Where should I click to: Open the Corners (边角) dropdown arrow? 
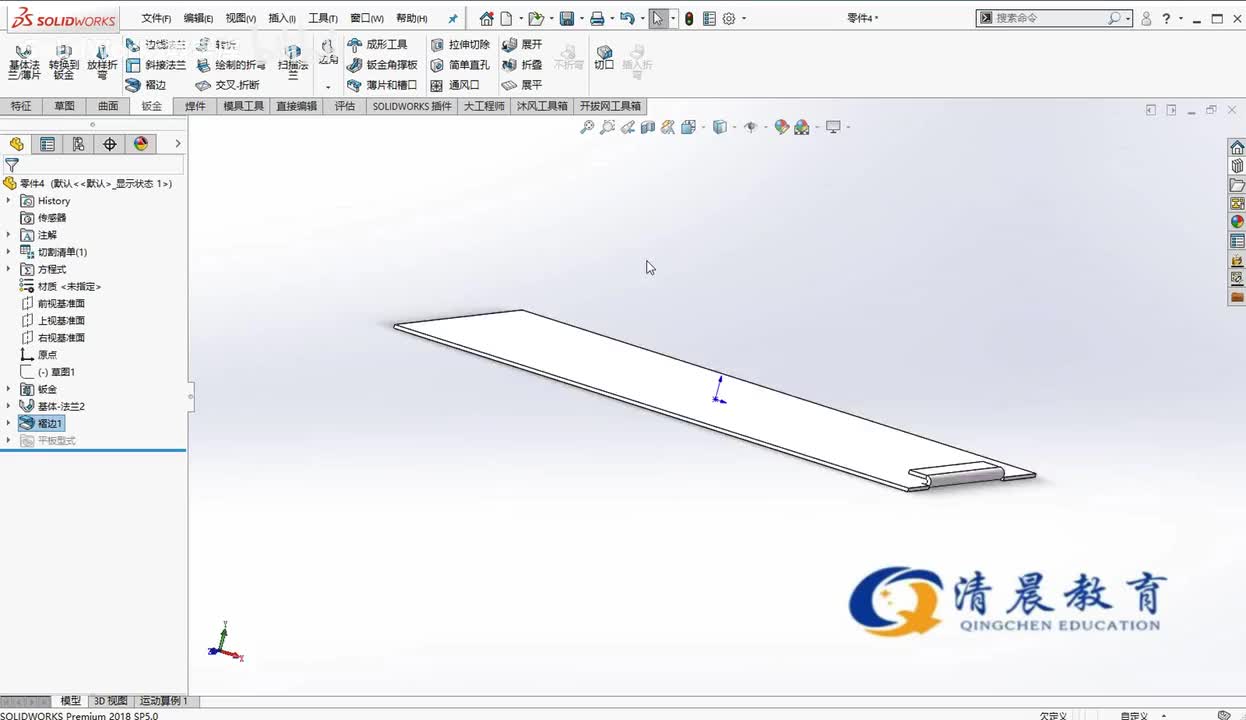tap(328, 87)
